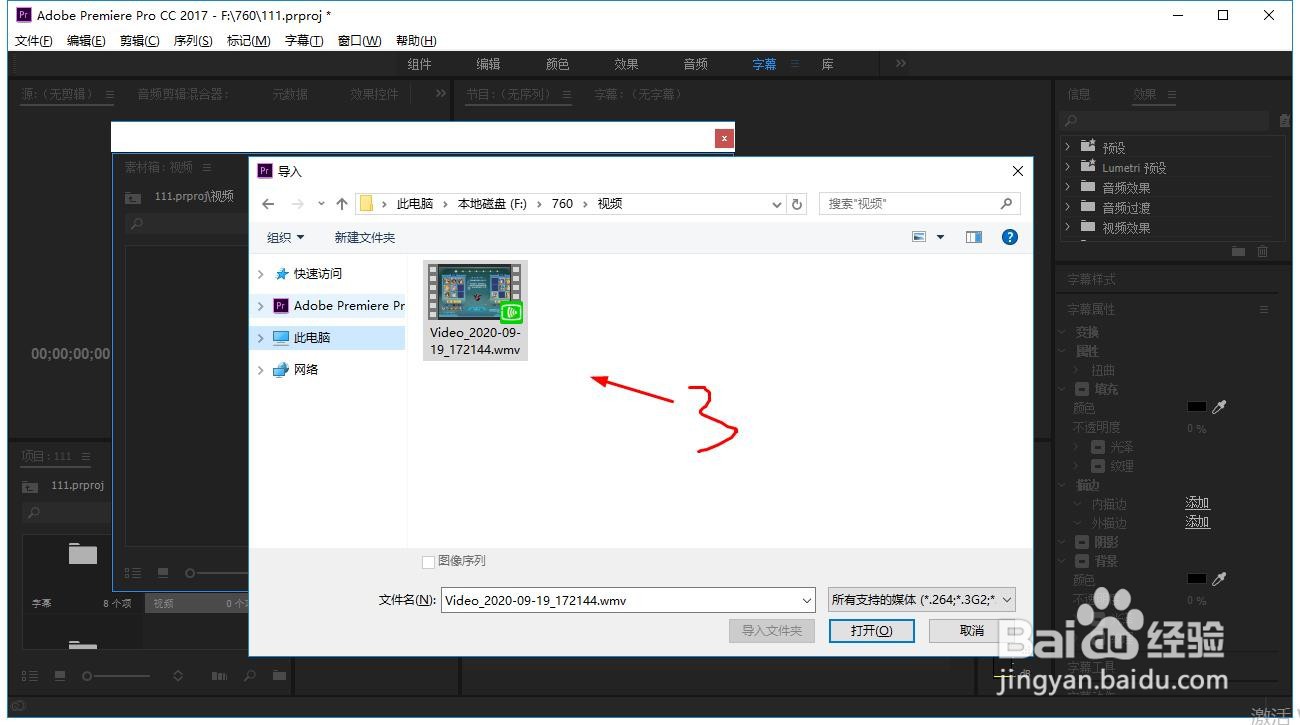Switch to the 音频 workspace tab
1300x725 pixels.
tap(695, 64)
